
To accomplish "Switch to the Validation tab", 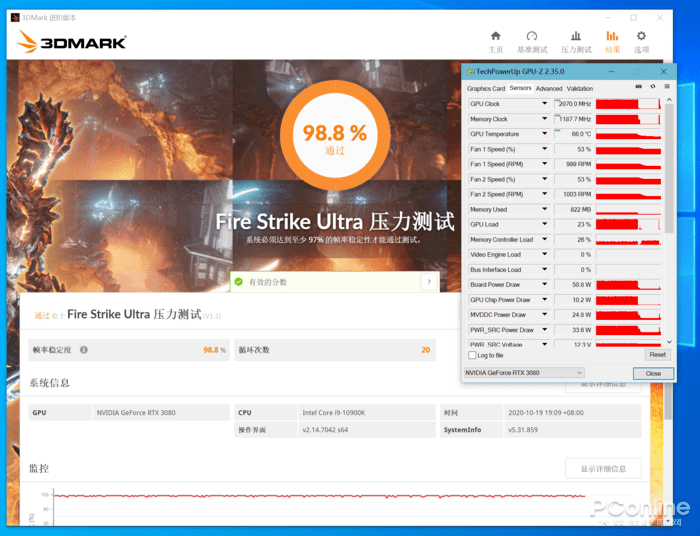I will (x=579, y=89).
